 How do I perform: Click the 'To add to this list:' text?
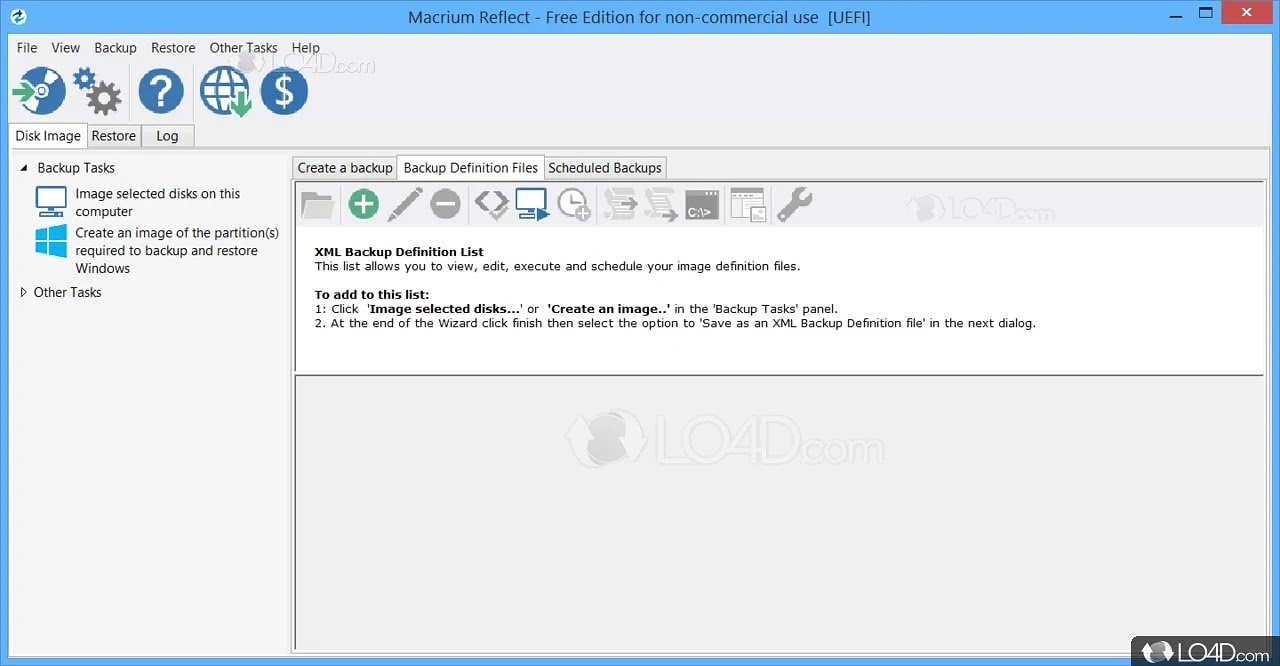click(372, 294)
